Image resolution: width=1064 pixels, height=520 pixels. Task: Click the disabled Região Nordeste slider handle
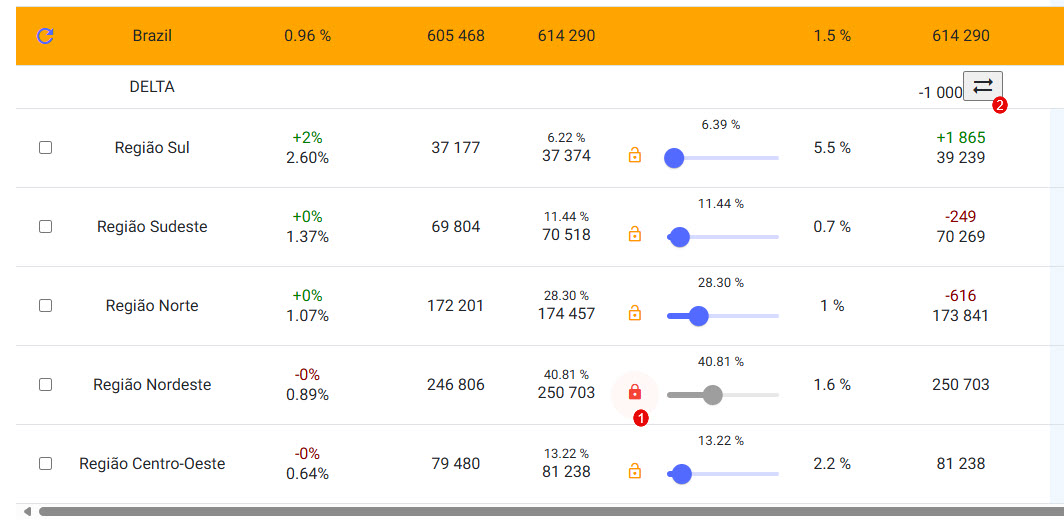point(712,395)
